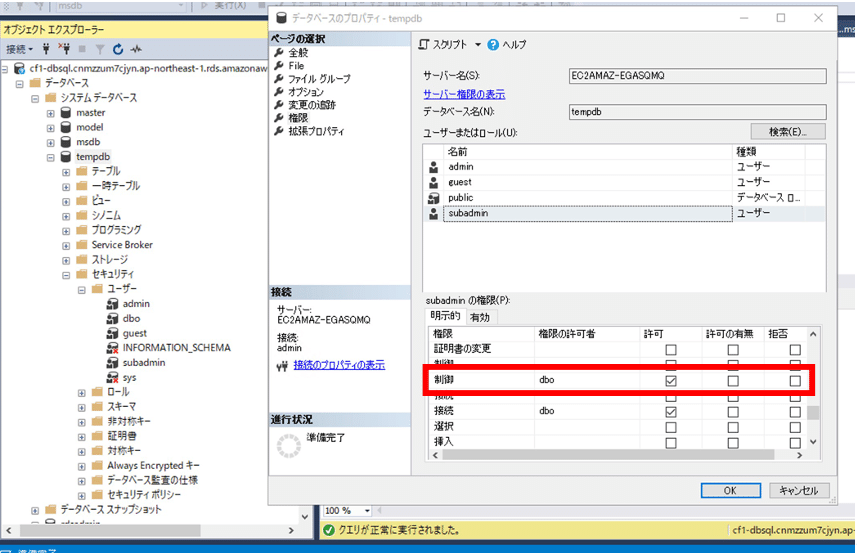Open the 接続 dropdown in Object Explorer
This screenshot has height=554, width=857.
pyautogui.click(x=20, y=49)
